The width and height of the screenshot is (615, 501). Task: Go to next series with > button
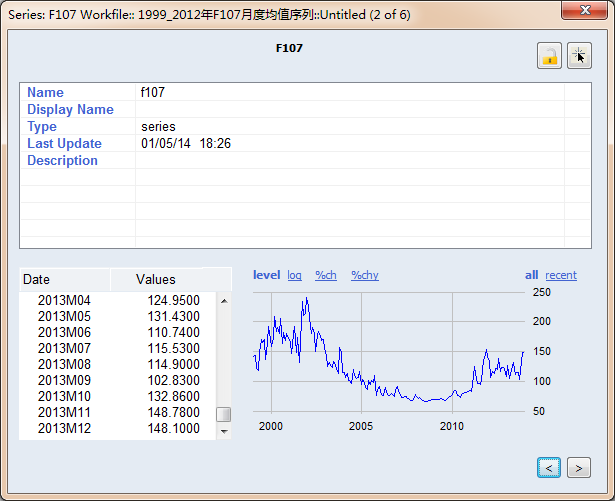click(579, 468)
